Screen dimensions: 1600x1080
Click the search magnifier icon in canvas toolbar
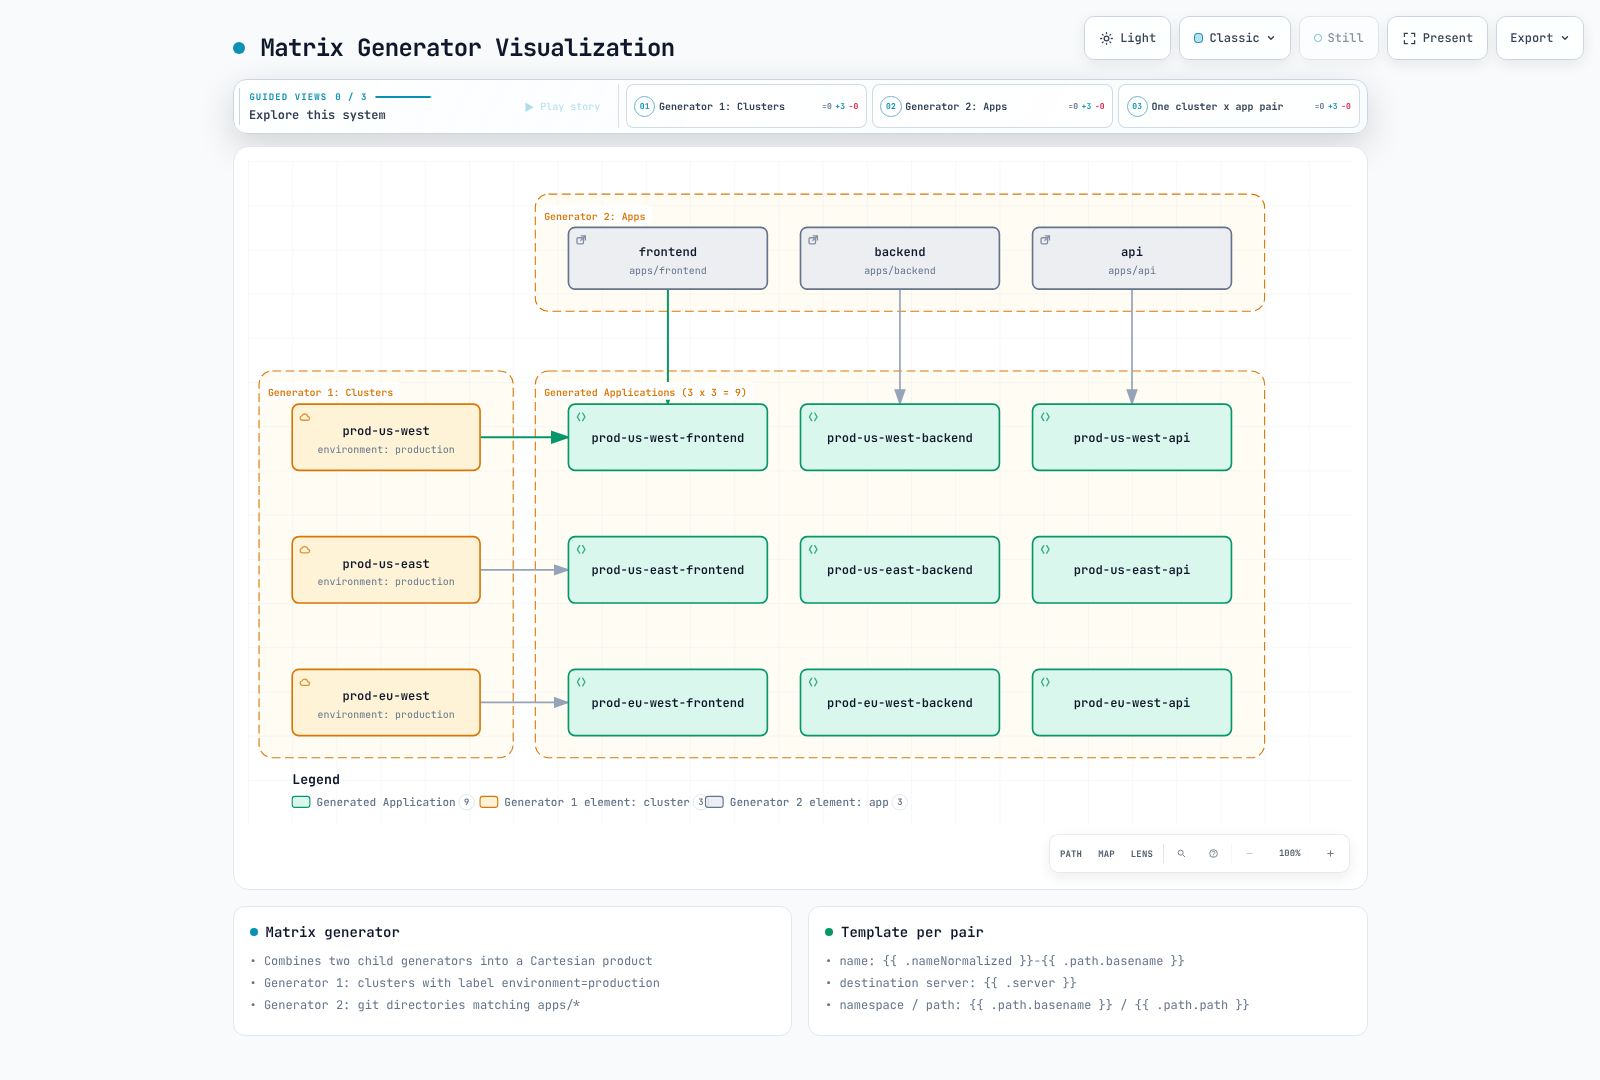pyautogui.click(x=1181, y=854)
